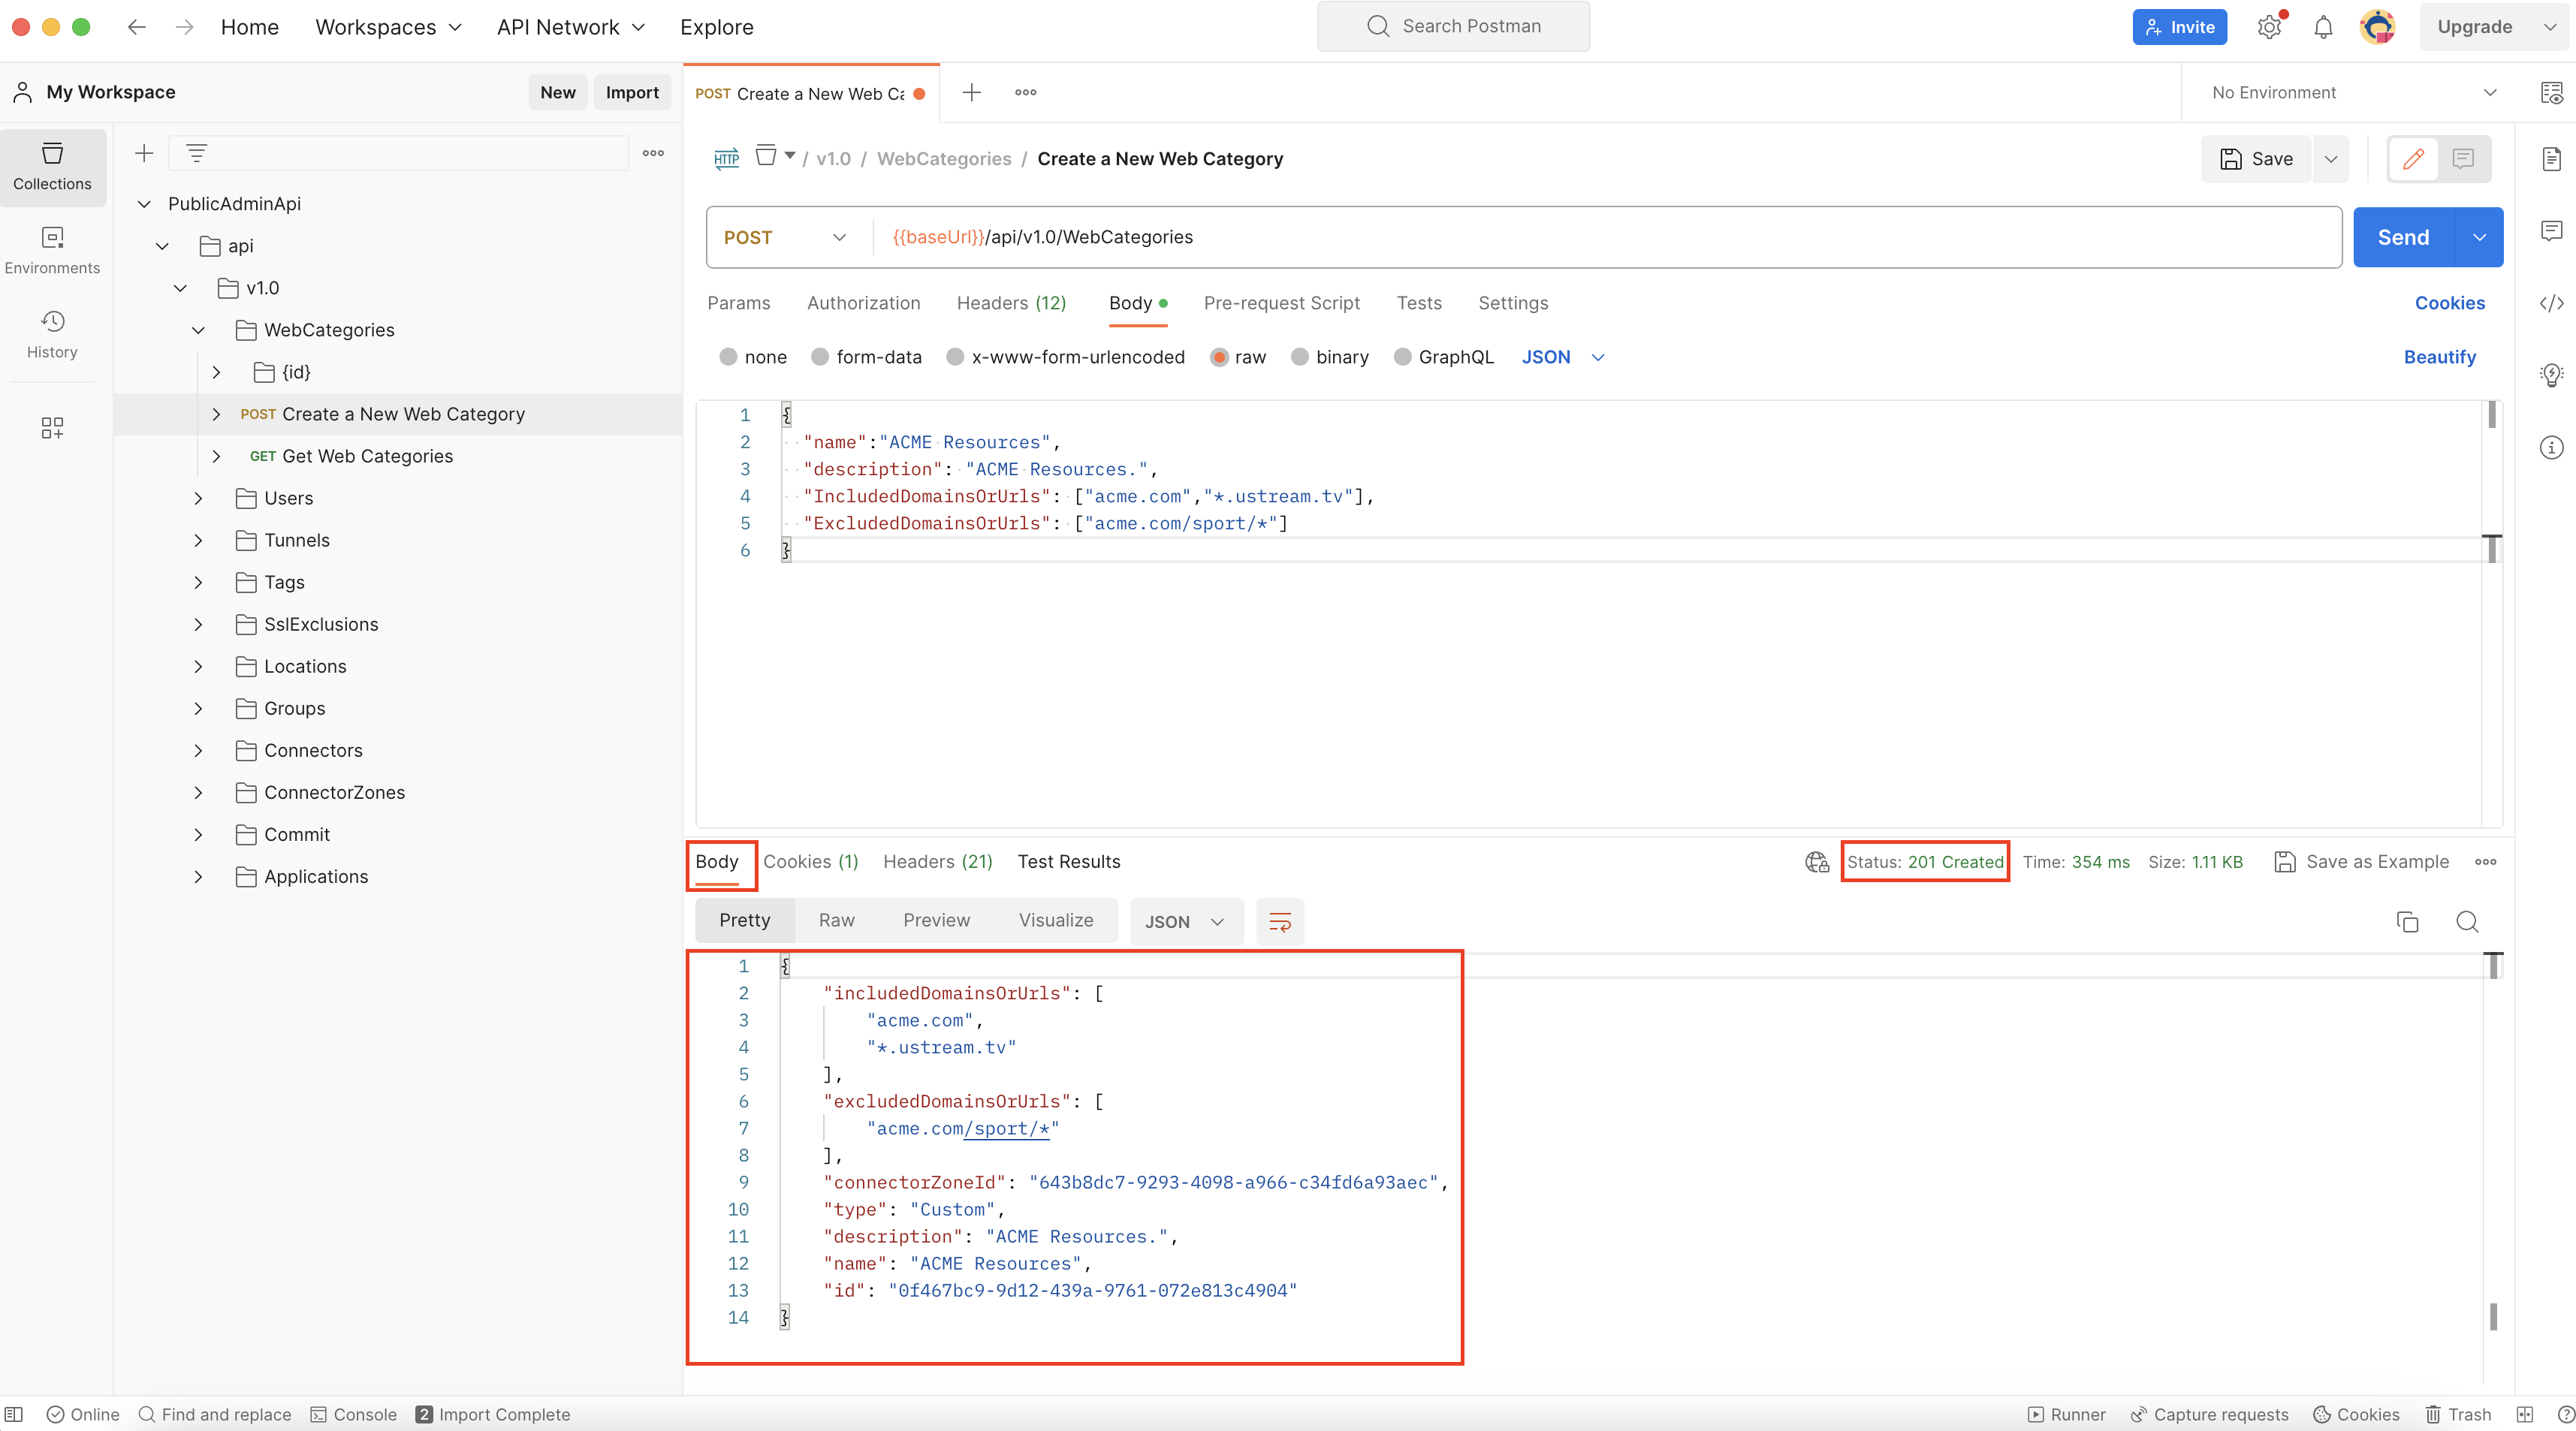Viewport: 2576px width, 1431px height.
Task: Click the request URL field
Action: coord(1600,237)
